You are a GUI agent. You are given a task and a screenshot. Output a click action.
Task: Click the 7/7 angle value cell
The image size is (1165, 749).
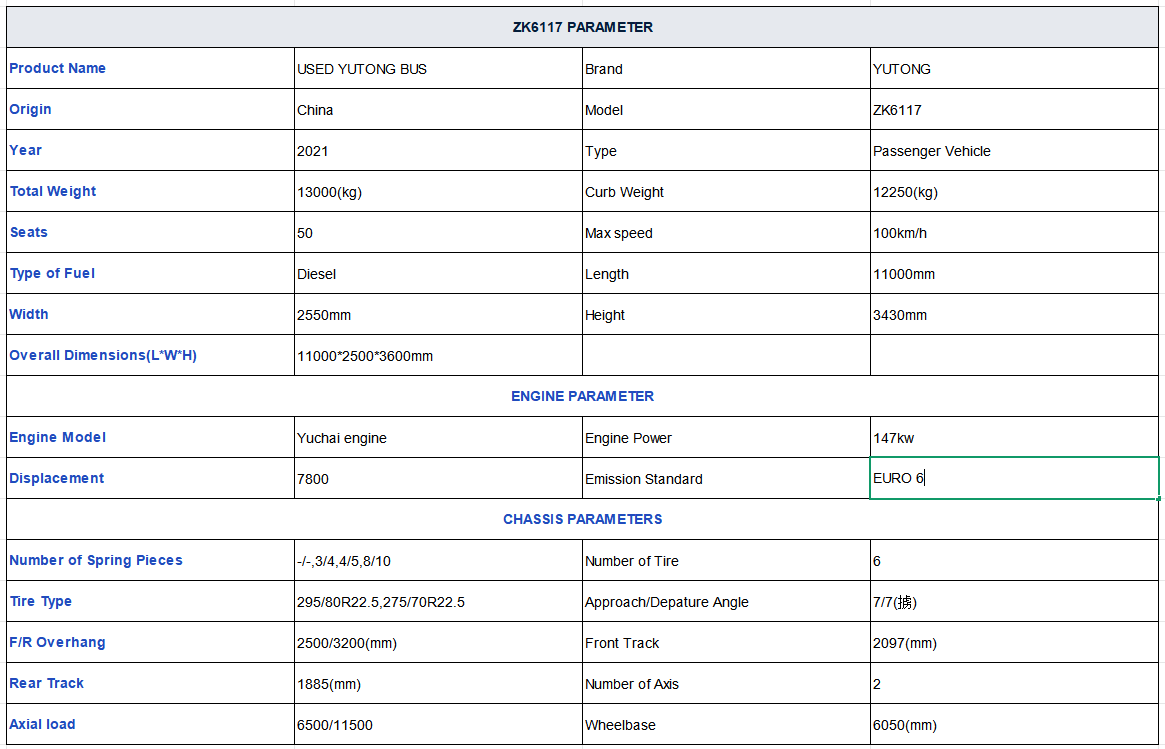pos(1014,601)
